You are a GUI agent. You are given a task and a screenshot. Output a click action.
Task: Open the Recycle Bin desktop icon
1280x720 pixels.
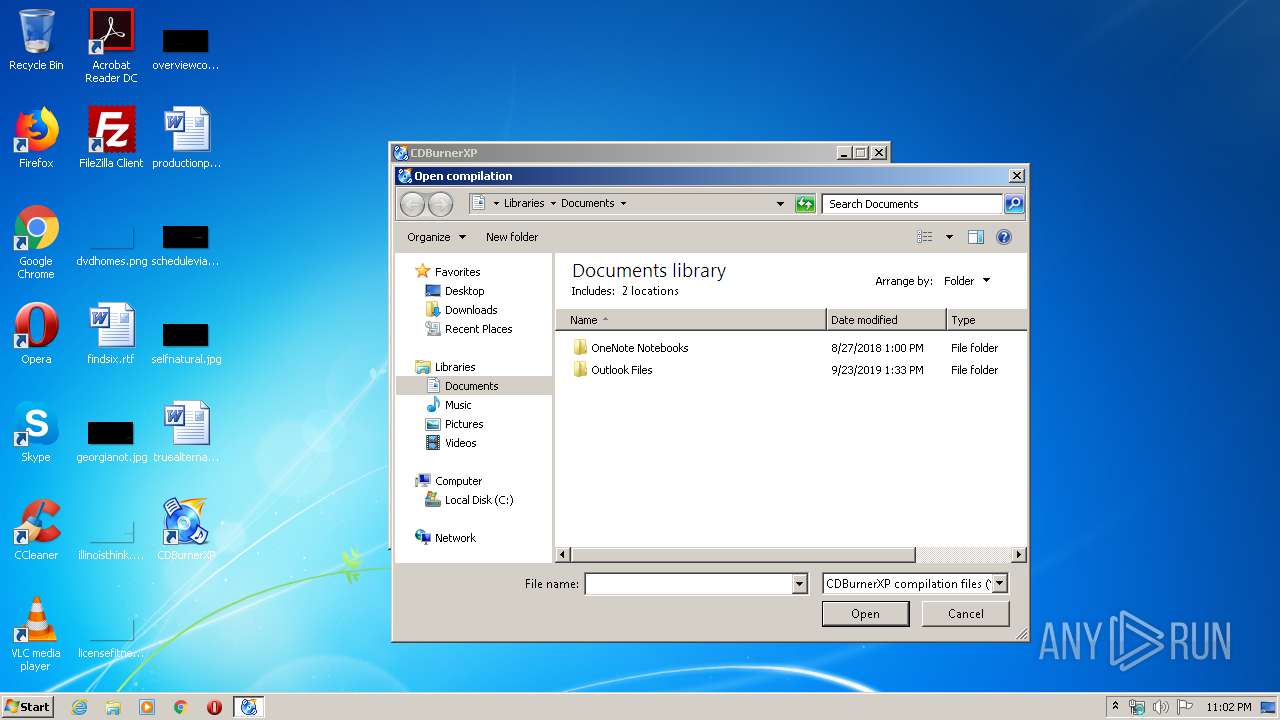(x=36, y=40)
